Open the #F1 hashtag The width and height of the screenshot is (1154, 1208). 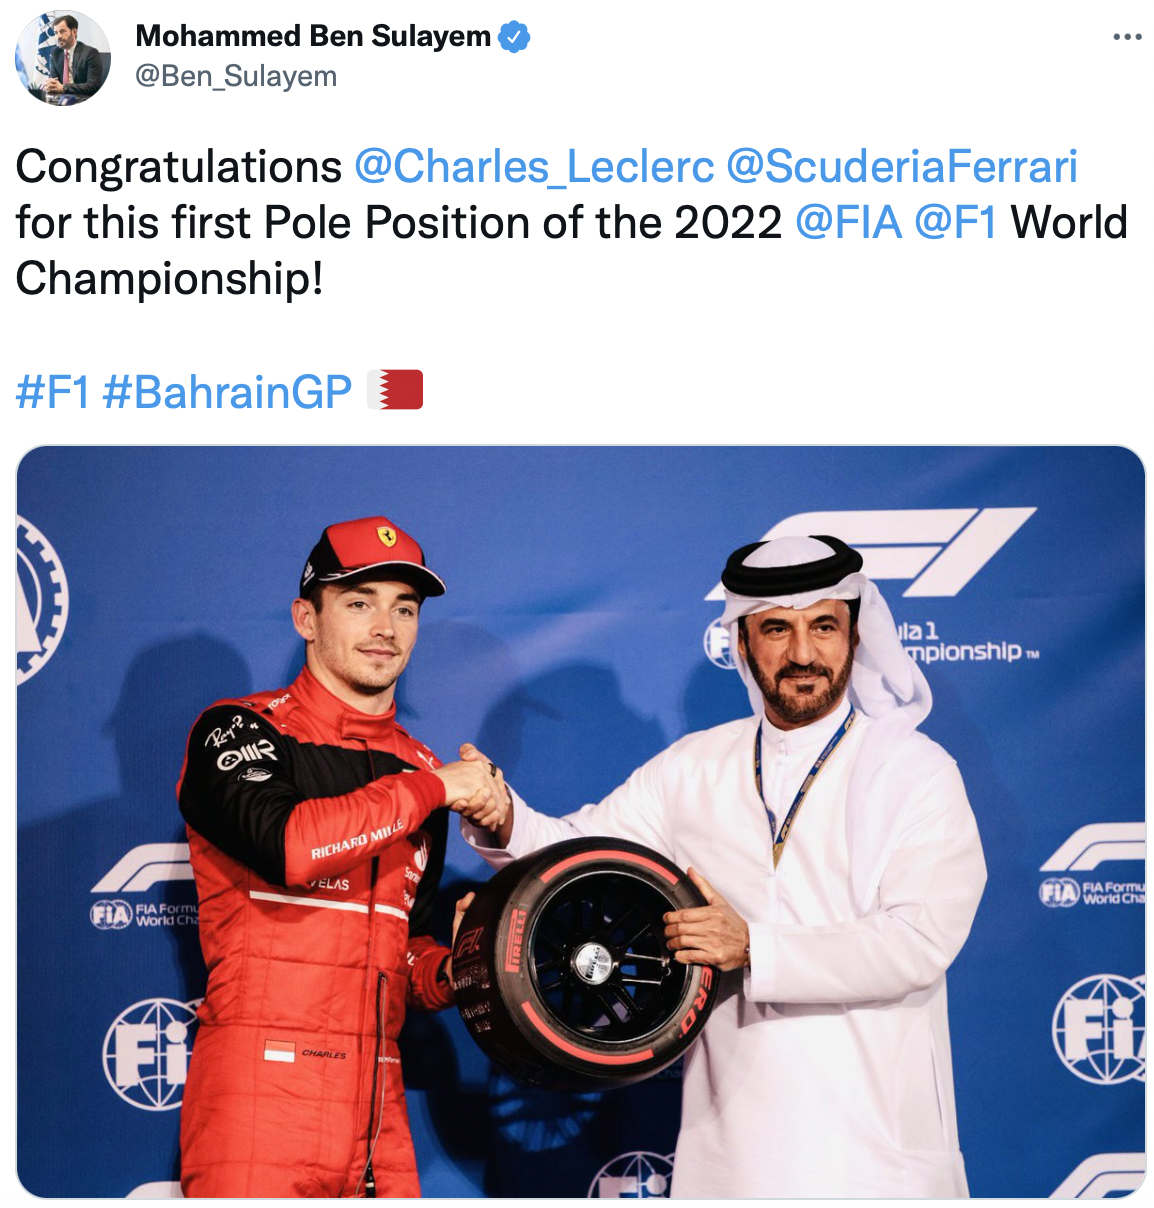pos(53,392)
